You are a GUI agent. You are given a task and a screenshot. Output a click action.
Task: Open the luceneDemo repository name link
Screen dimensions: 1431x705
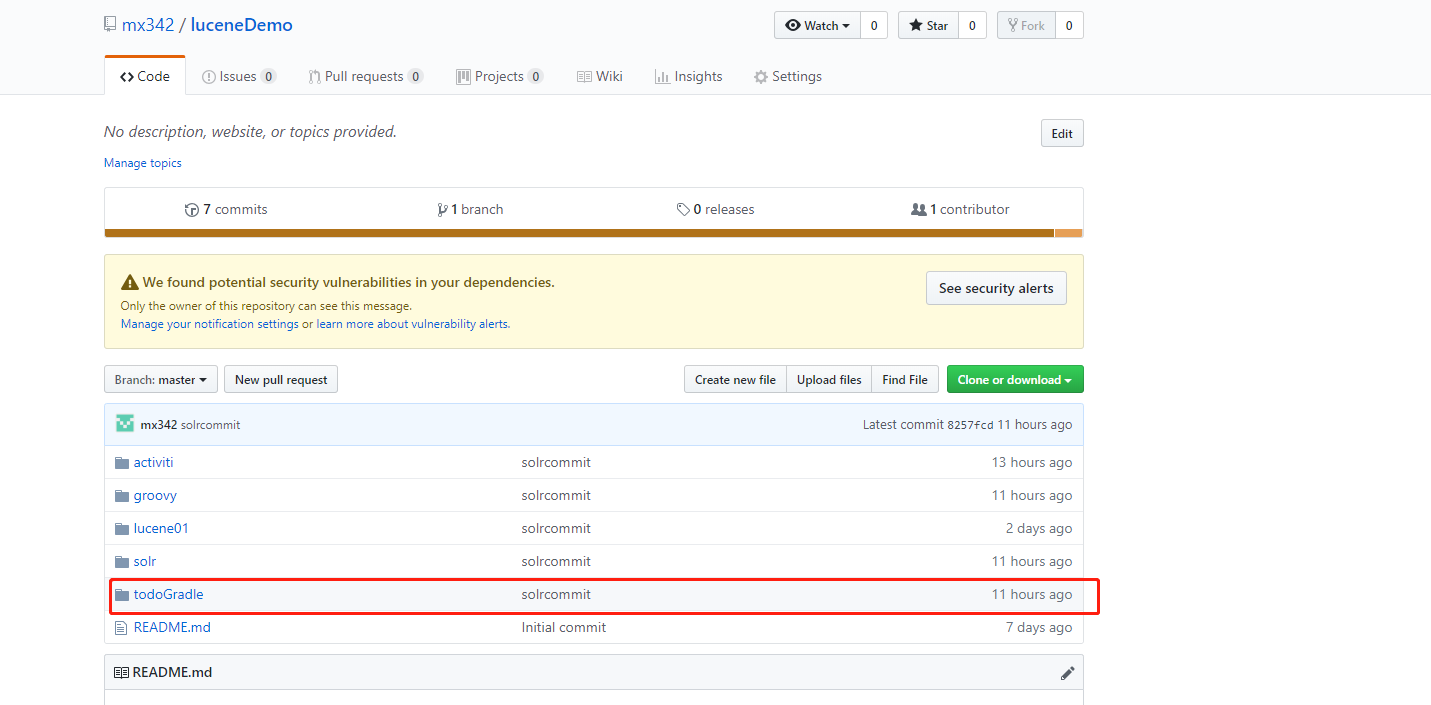point(243,25)
